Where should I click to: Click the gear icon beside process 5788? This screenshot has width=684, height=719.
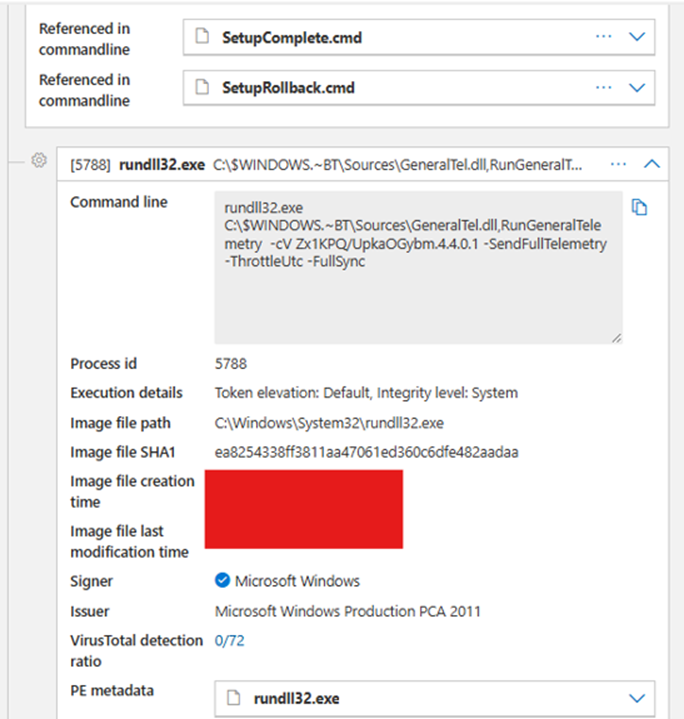point(40,161)
